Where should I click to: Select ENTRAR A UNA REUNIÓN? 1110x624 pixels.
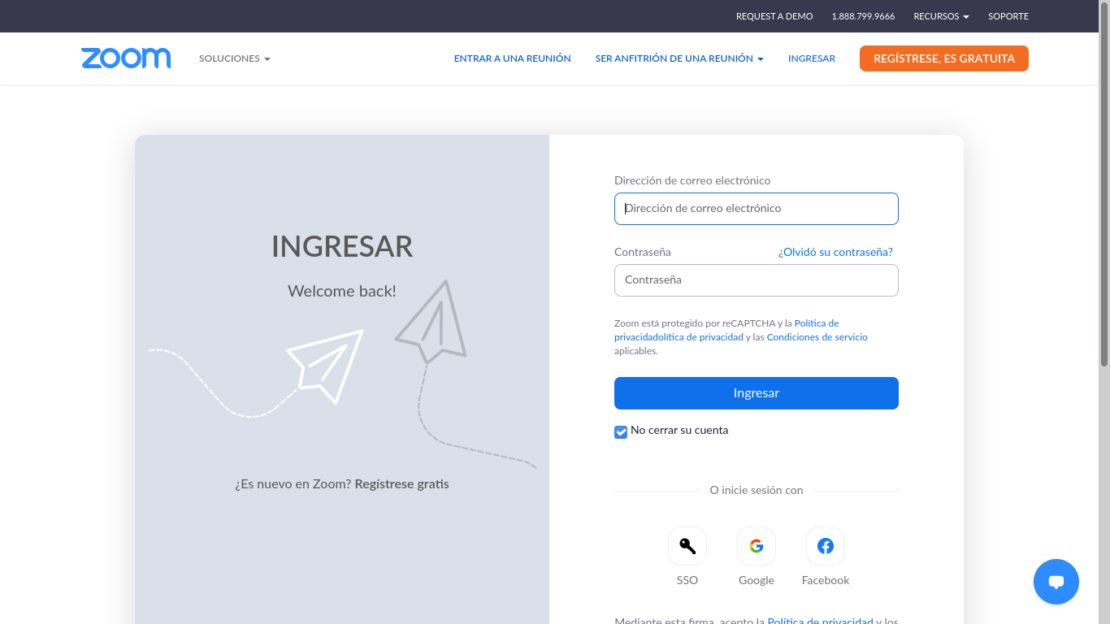point(512,58)
